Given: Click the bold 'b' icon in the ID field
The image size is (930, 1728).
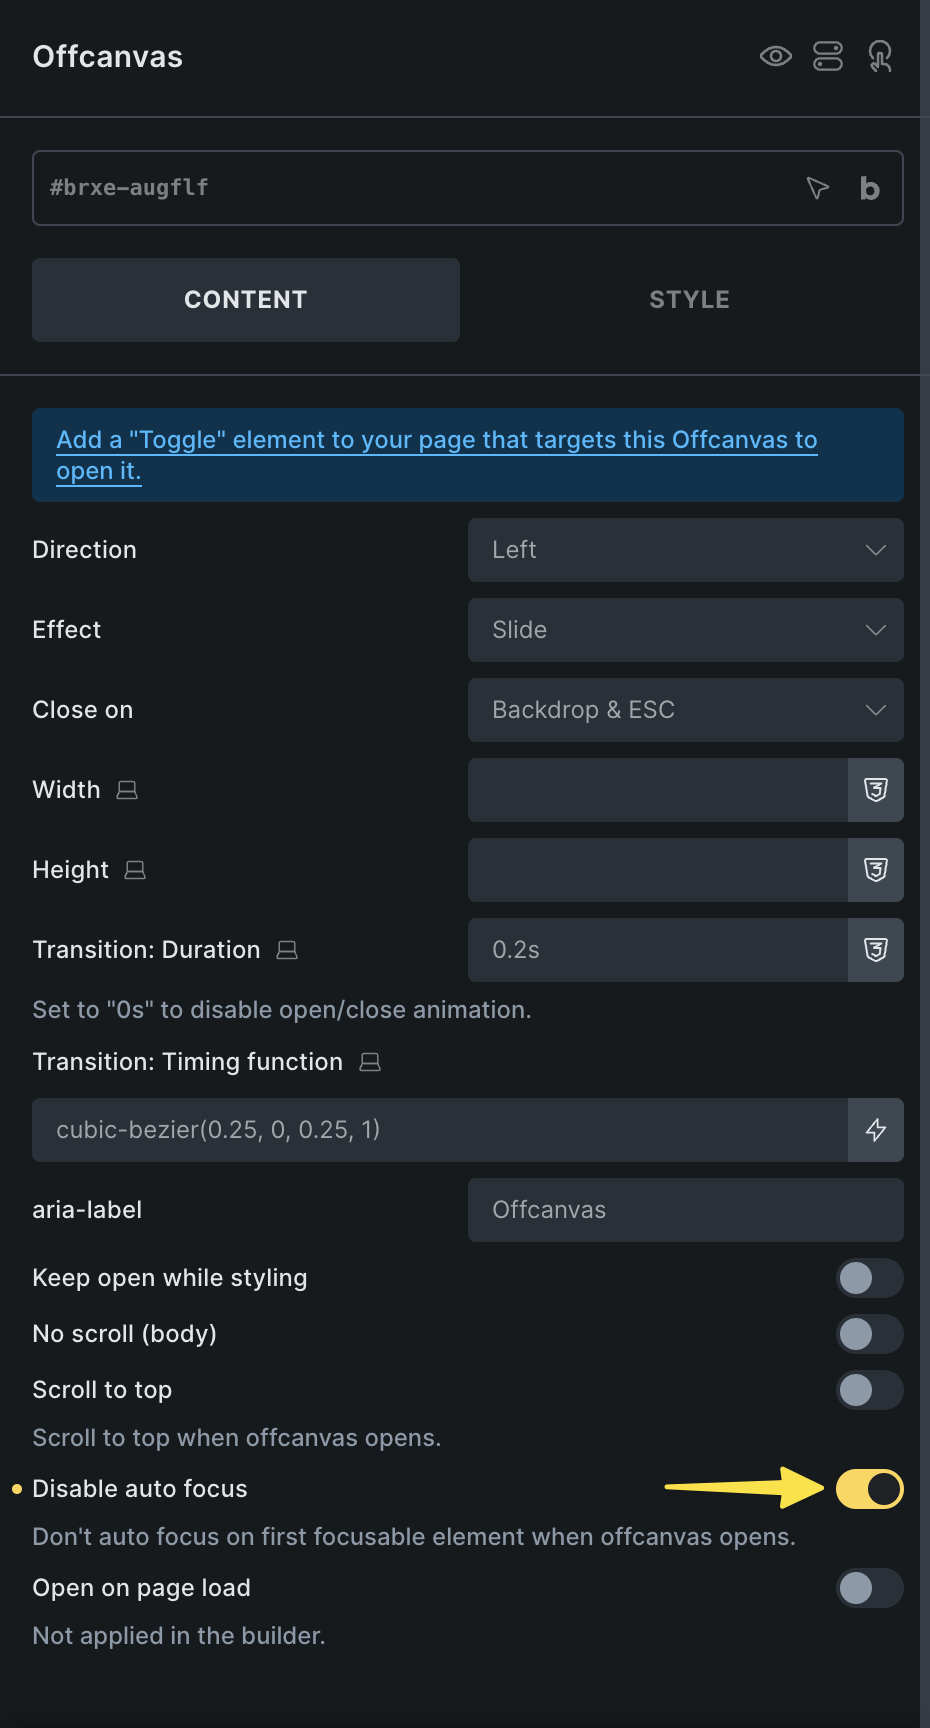Looking at the screenshot, I should (870, 188).
